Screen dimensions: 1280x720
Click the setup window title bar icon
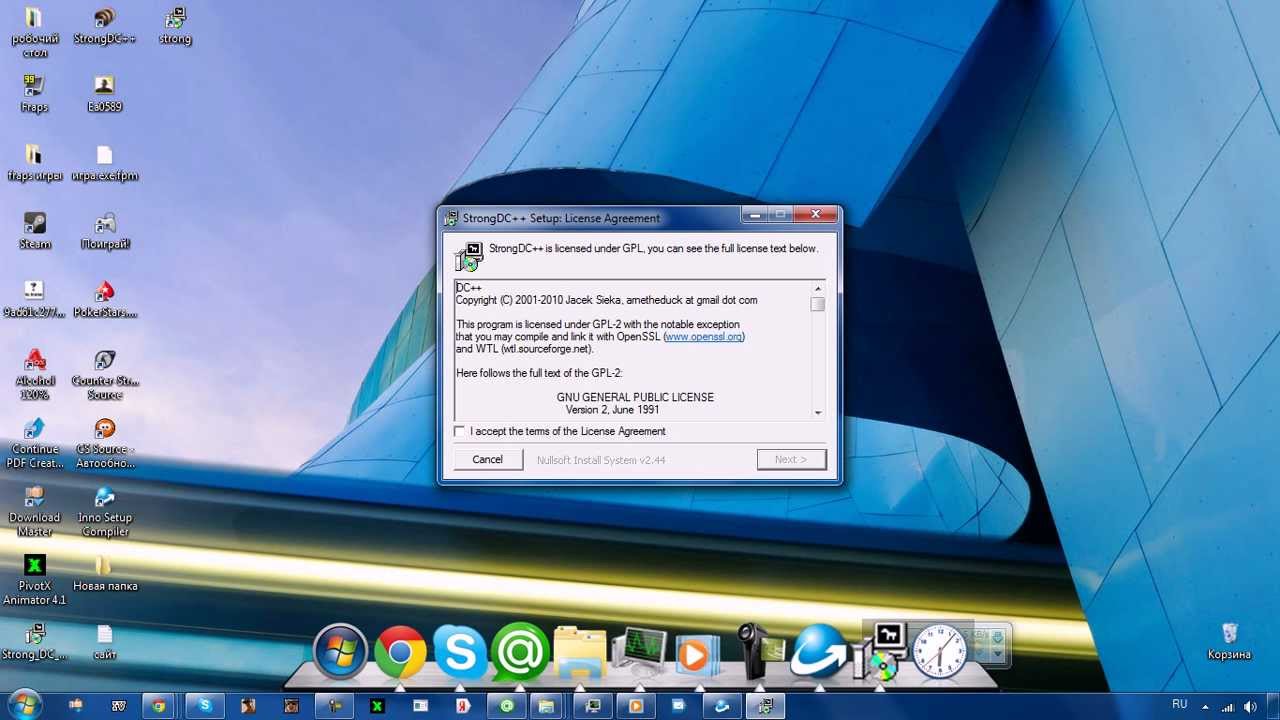[452, 218]
